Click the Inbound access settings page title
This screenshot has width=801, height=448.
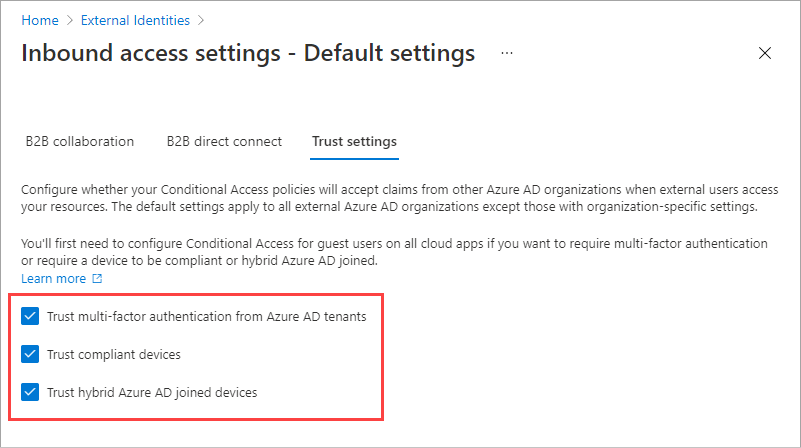(x=248, y=52)
